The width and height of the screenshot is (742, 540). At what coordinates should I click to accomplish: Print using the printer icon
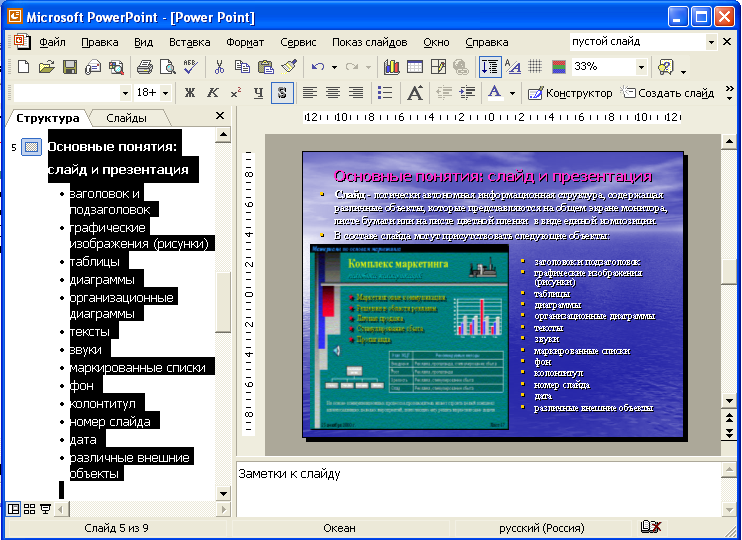pyautogui.click(x=144, y=67)
